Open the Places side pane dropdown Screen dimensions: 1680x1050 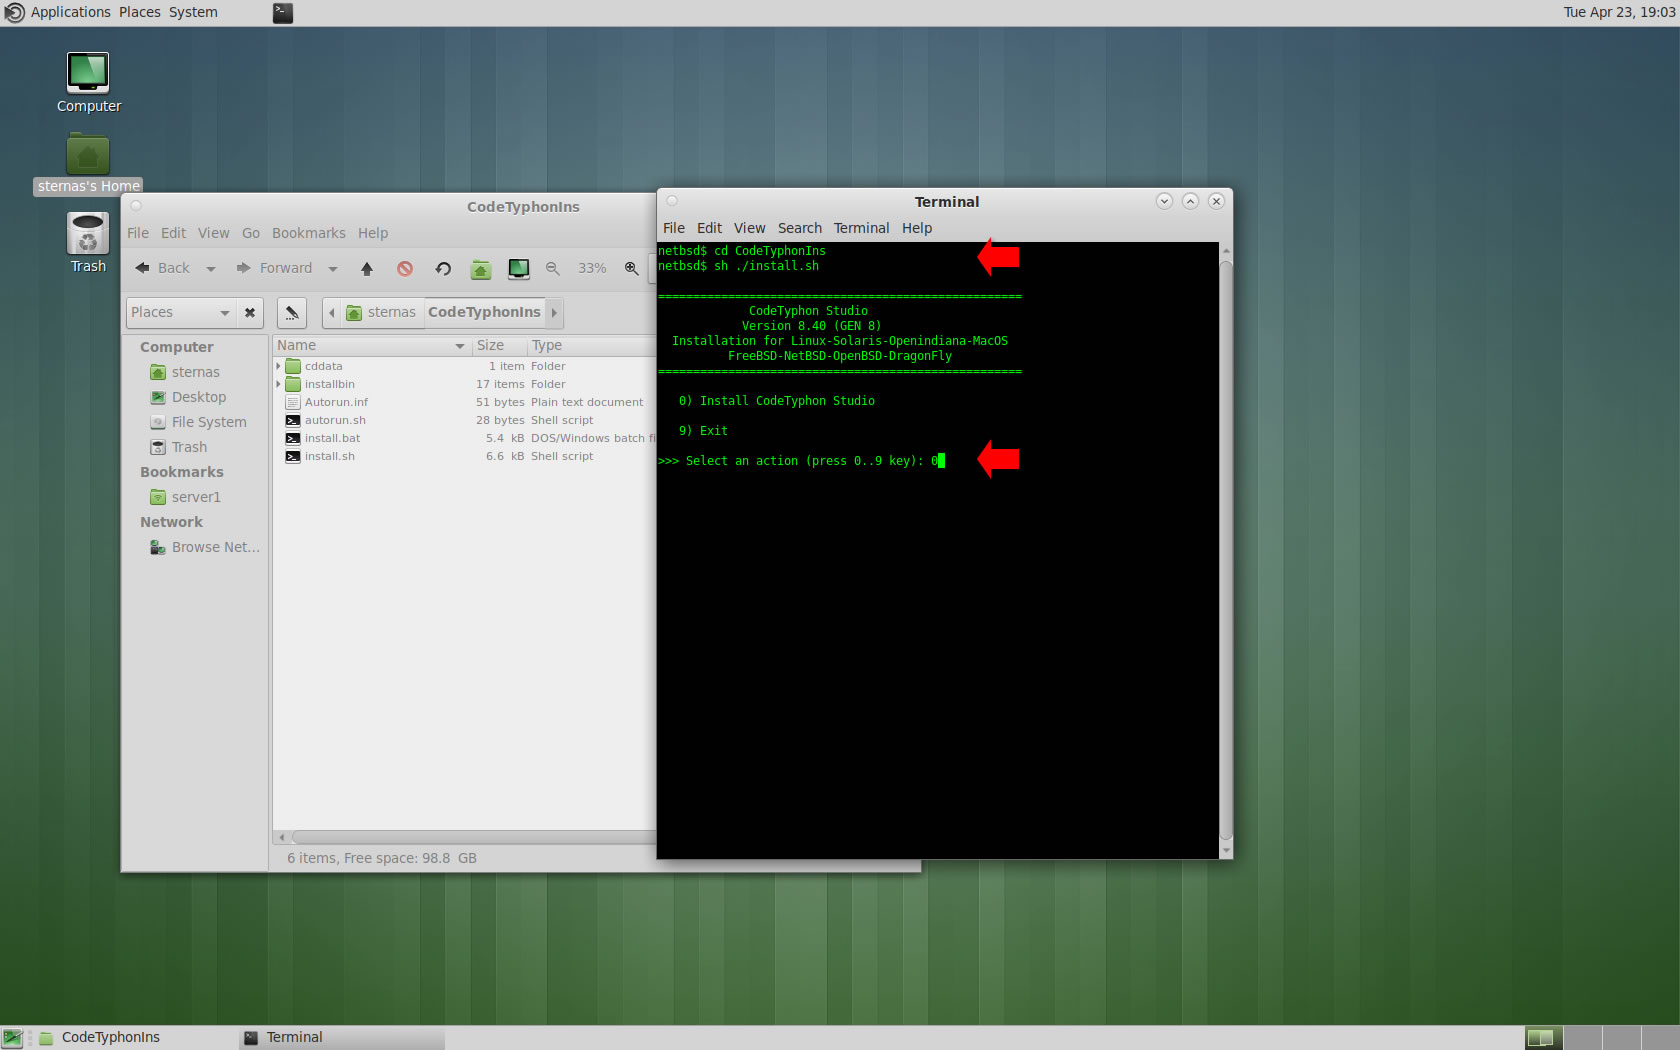tap(181, 313)
